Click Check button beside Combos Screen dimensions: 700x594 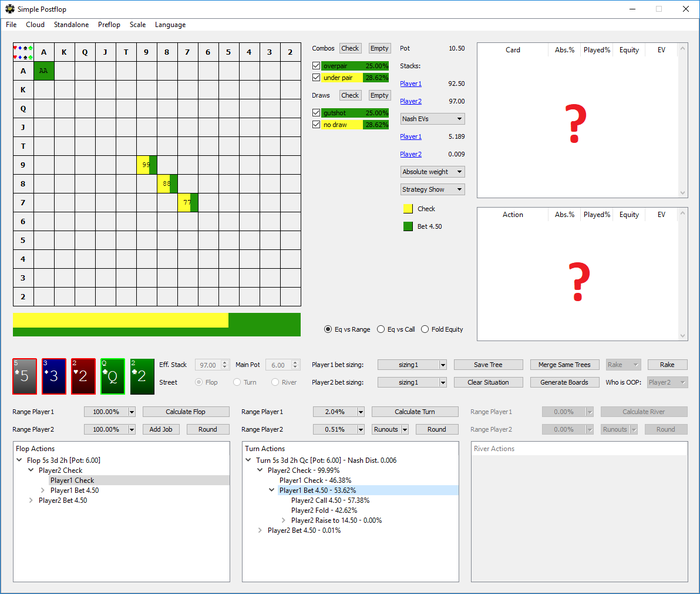coord(350,48)
